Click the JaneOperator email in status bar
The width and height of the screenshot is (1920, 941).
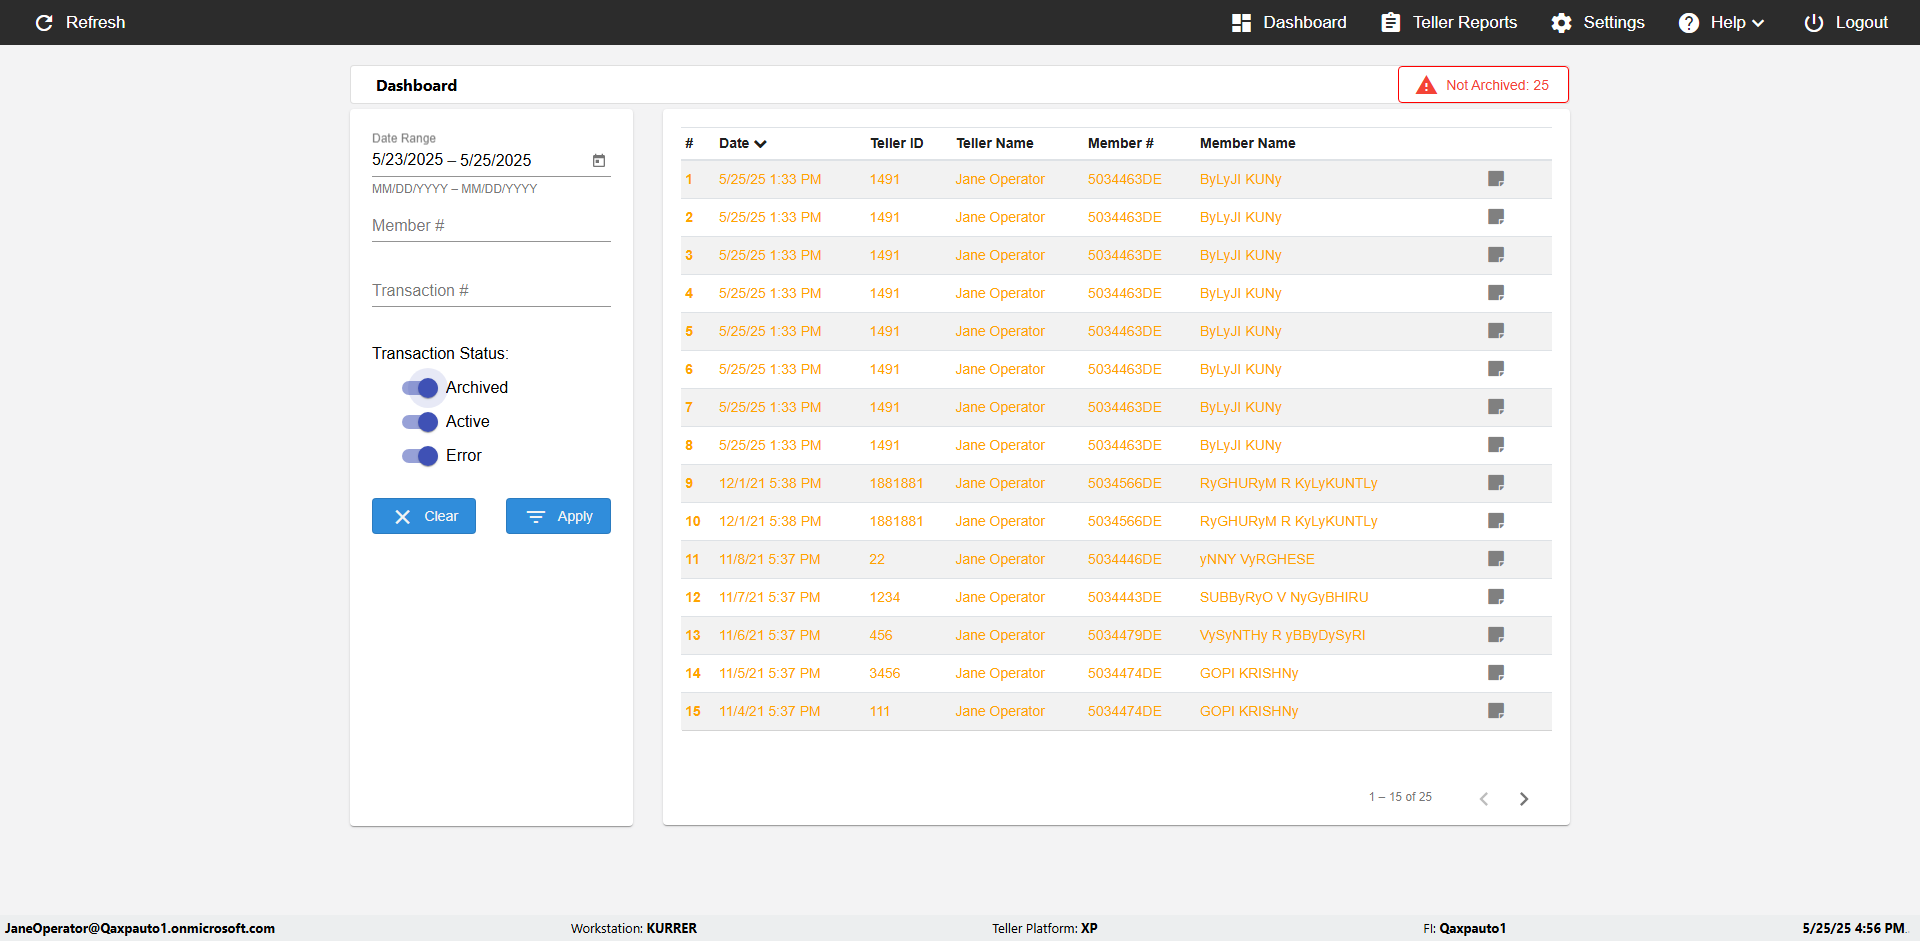click(x=140, y=928)
